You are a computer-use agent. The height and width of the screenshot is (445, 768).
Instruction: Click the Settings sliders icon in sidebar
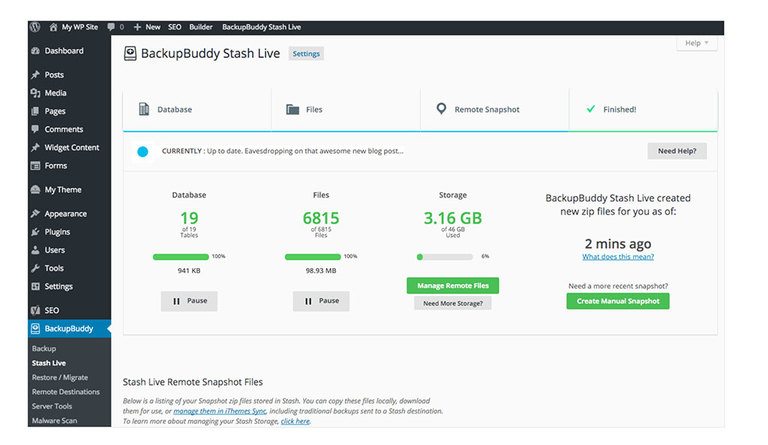point(35,286)
